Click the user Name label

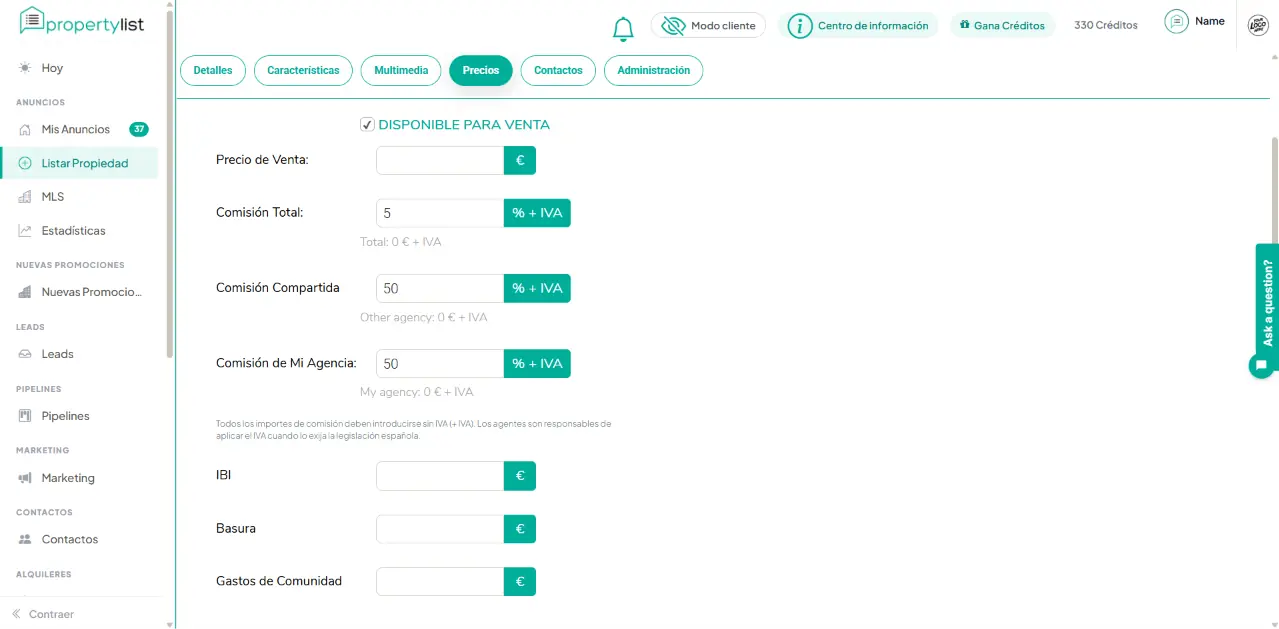click(1210, 21)
